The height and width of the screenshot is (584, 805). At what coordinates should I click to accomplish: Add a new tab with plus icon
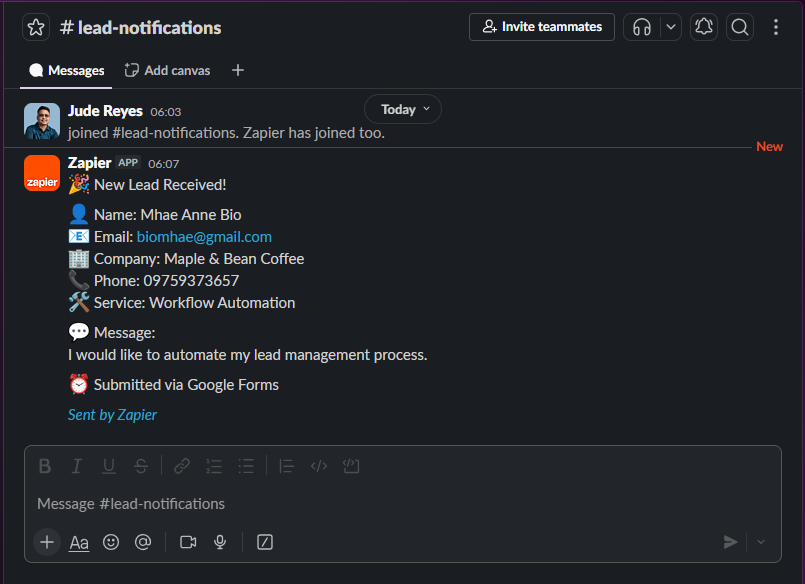point(238,70)
